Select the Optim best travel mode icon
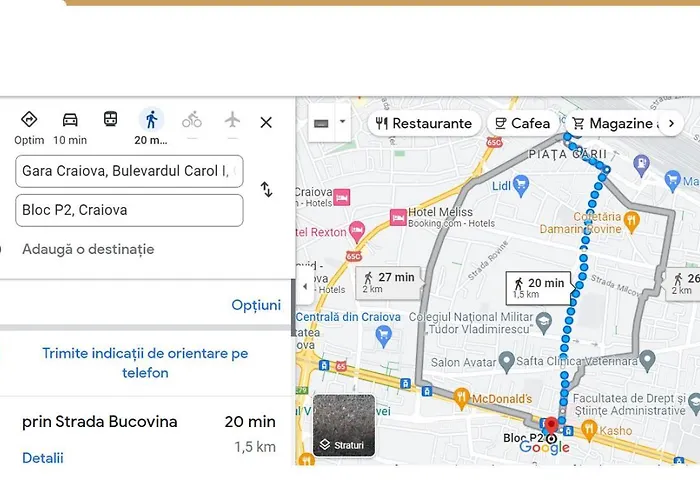This screenshot has height=500, width=700. pyautogui.click(x=29, y=121)
